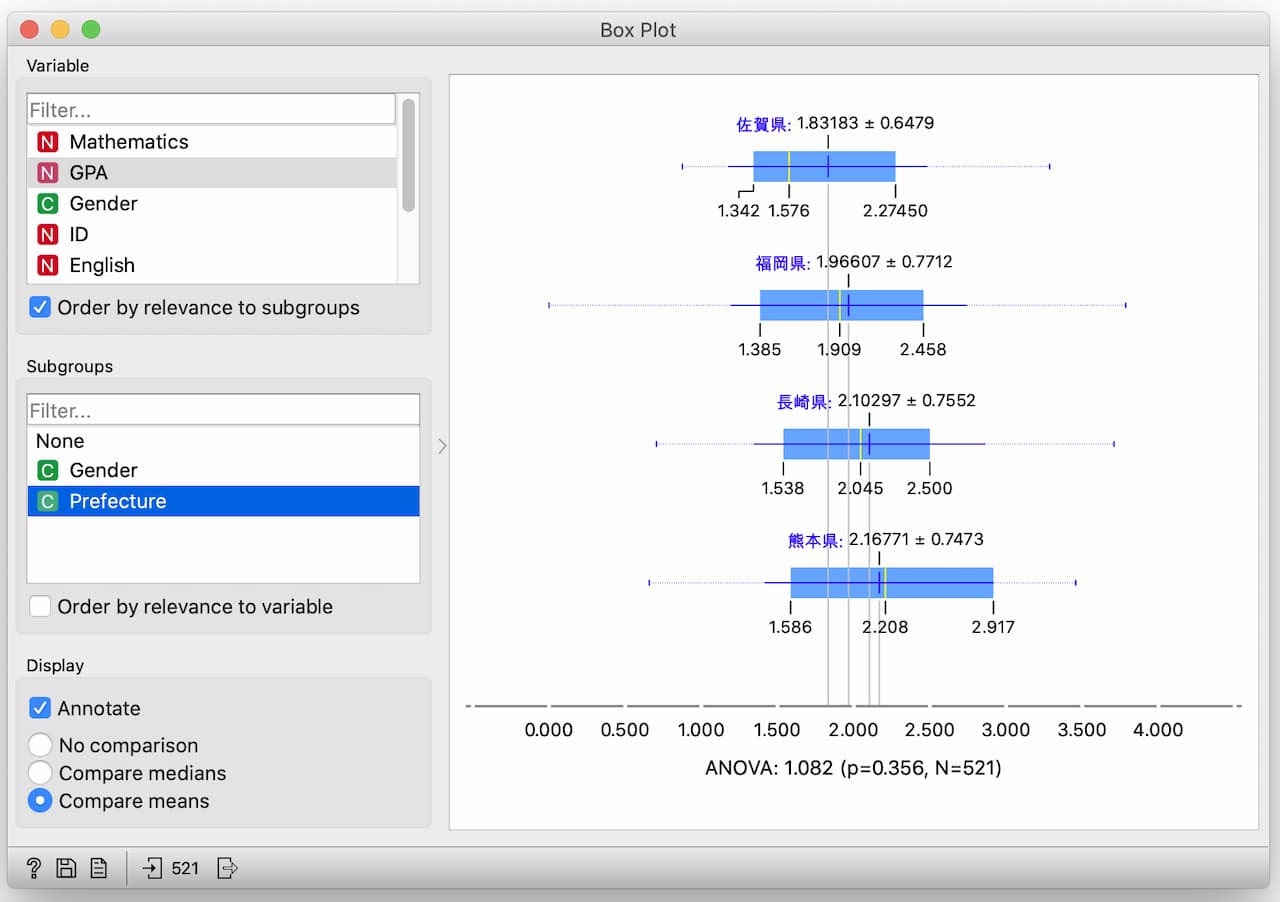
Task: Select None in the Subgroups list
Action: 60,441
